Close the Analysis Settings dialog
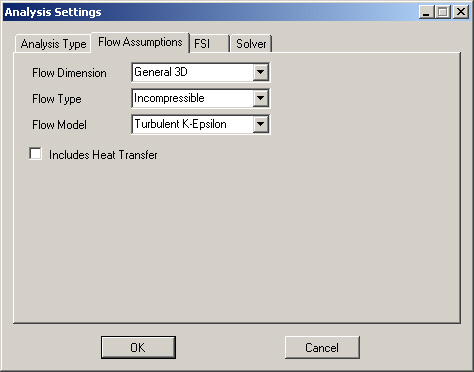This screenshot has height=372, width=474. pyautogui.click(x=461, y=12)
